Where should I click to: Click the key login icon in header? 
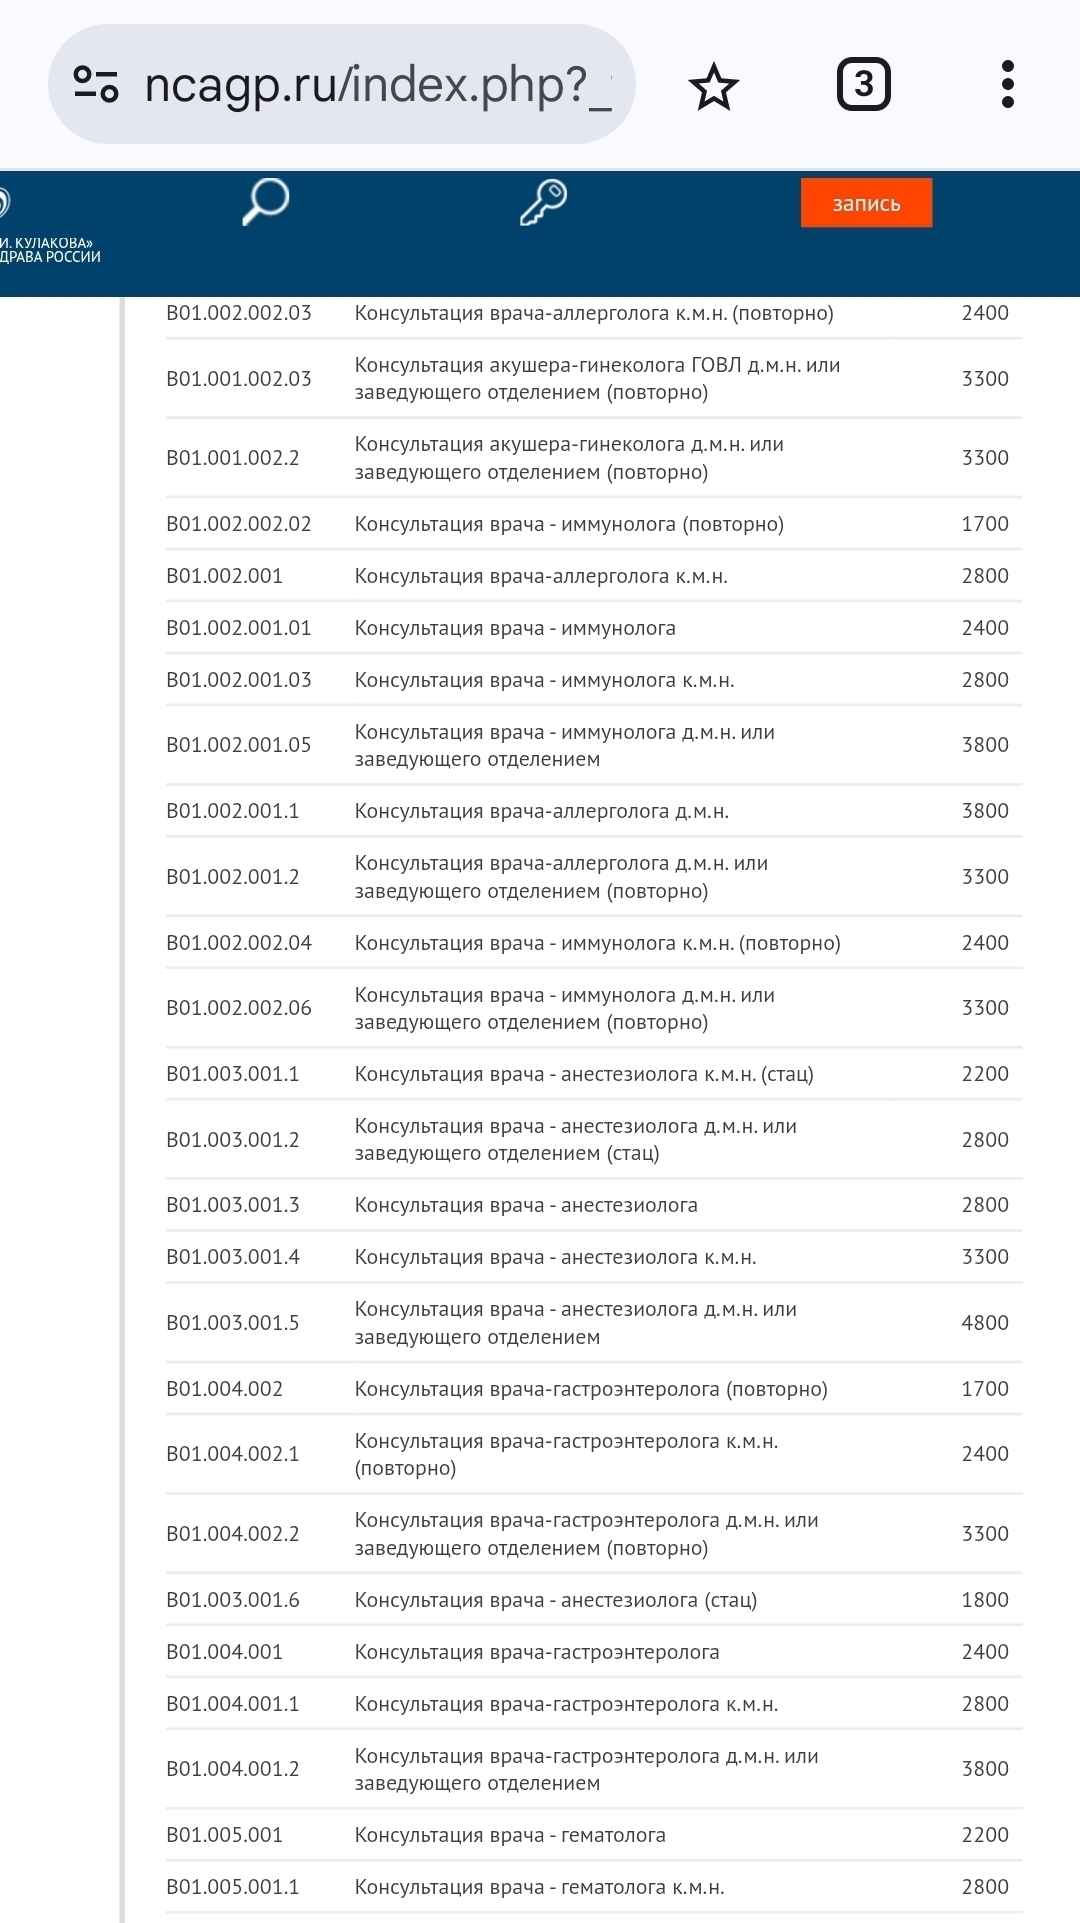[544, 202]
